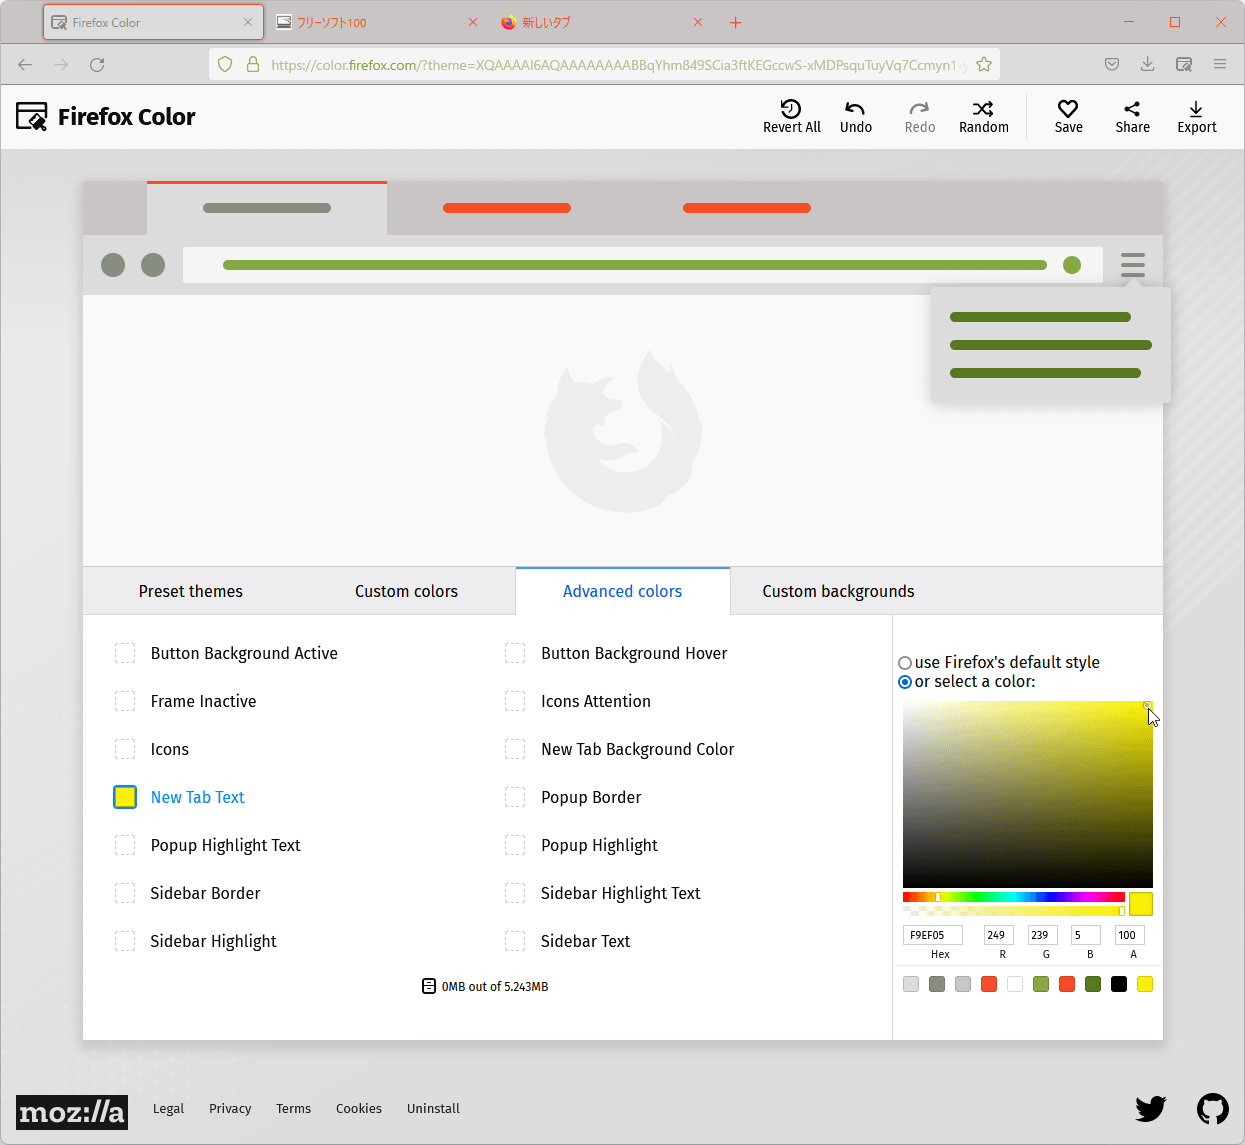Toggle the Sidebar Border checkbox
The width and height of the screenshot is (1245, 1145).
(x=125, y=893)
